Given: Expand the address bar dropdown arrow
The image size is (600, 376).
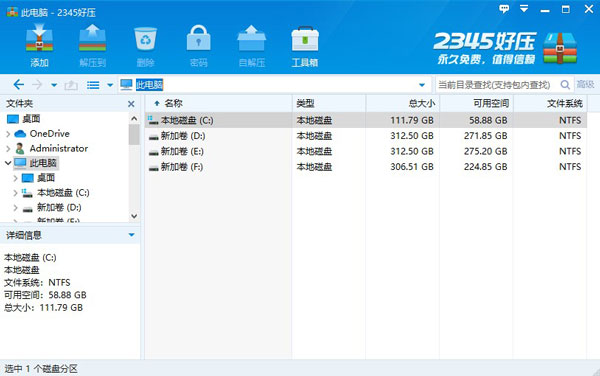Looking at the screenshot, I should [x=422, y=85].
